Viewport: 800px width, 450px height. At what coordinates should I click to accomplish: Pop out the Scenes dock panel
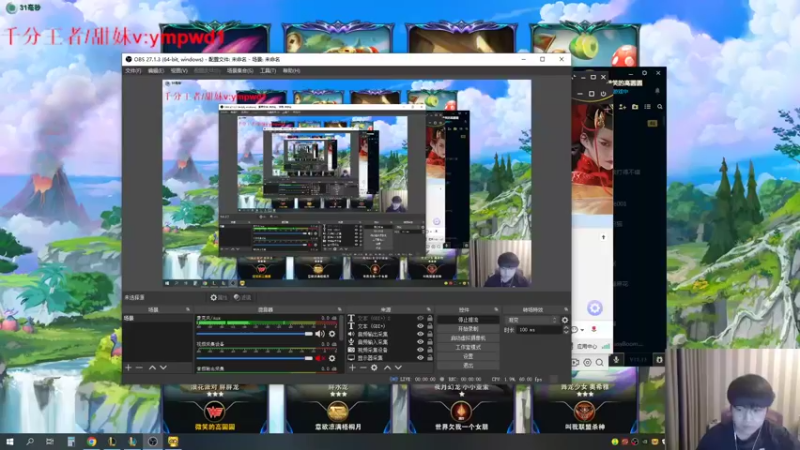coord(188,309)
